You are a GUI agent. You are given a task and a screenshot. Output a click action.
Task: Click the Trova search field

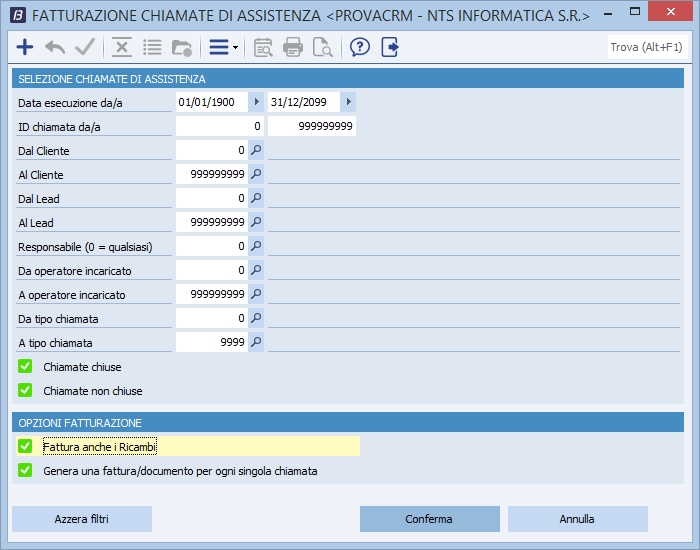tap(646, 47)
